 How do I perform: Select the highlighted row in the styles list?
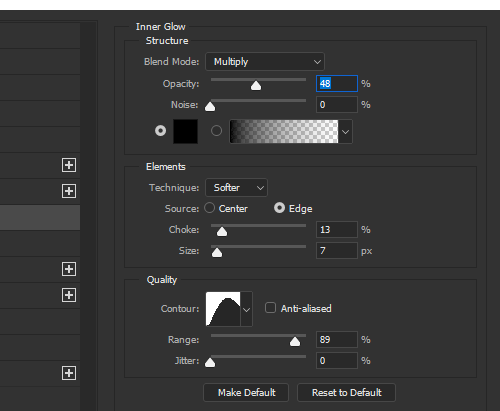[40, 217]
